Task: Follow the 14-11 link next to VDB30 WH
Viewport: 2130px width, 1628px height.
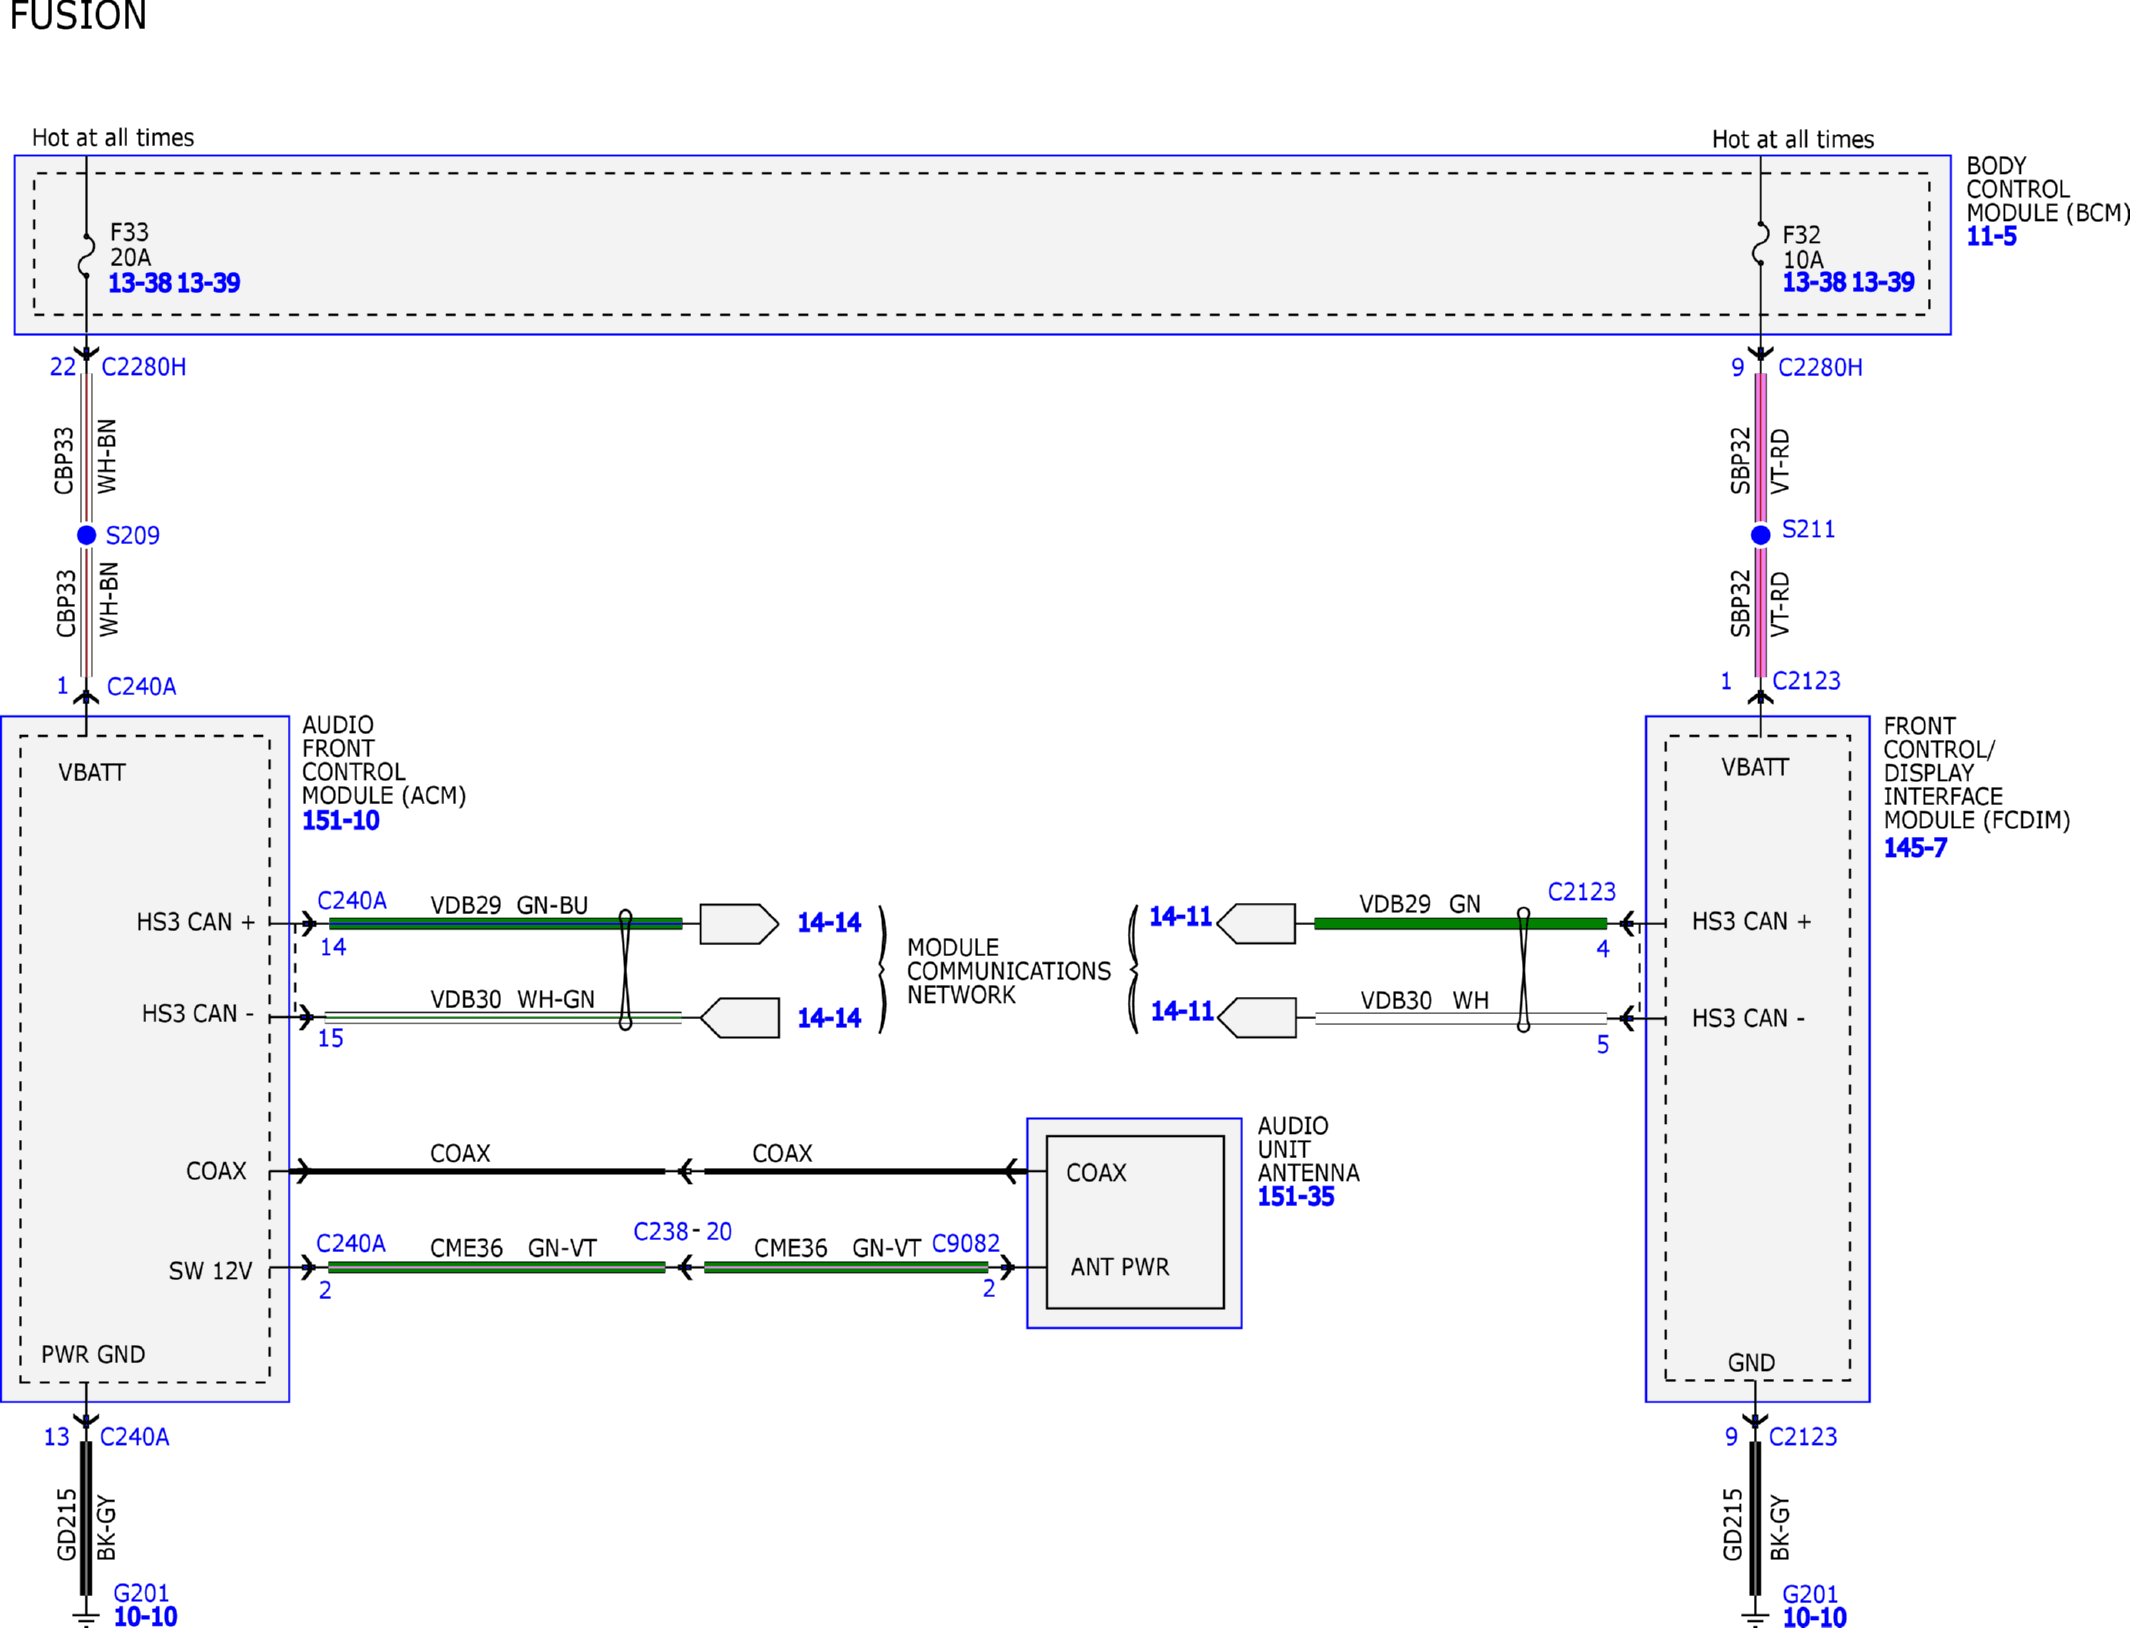Action: (1182, 1011)
